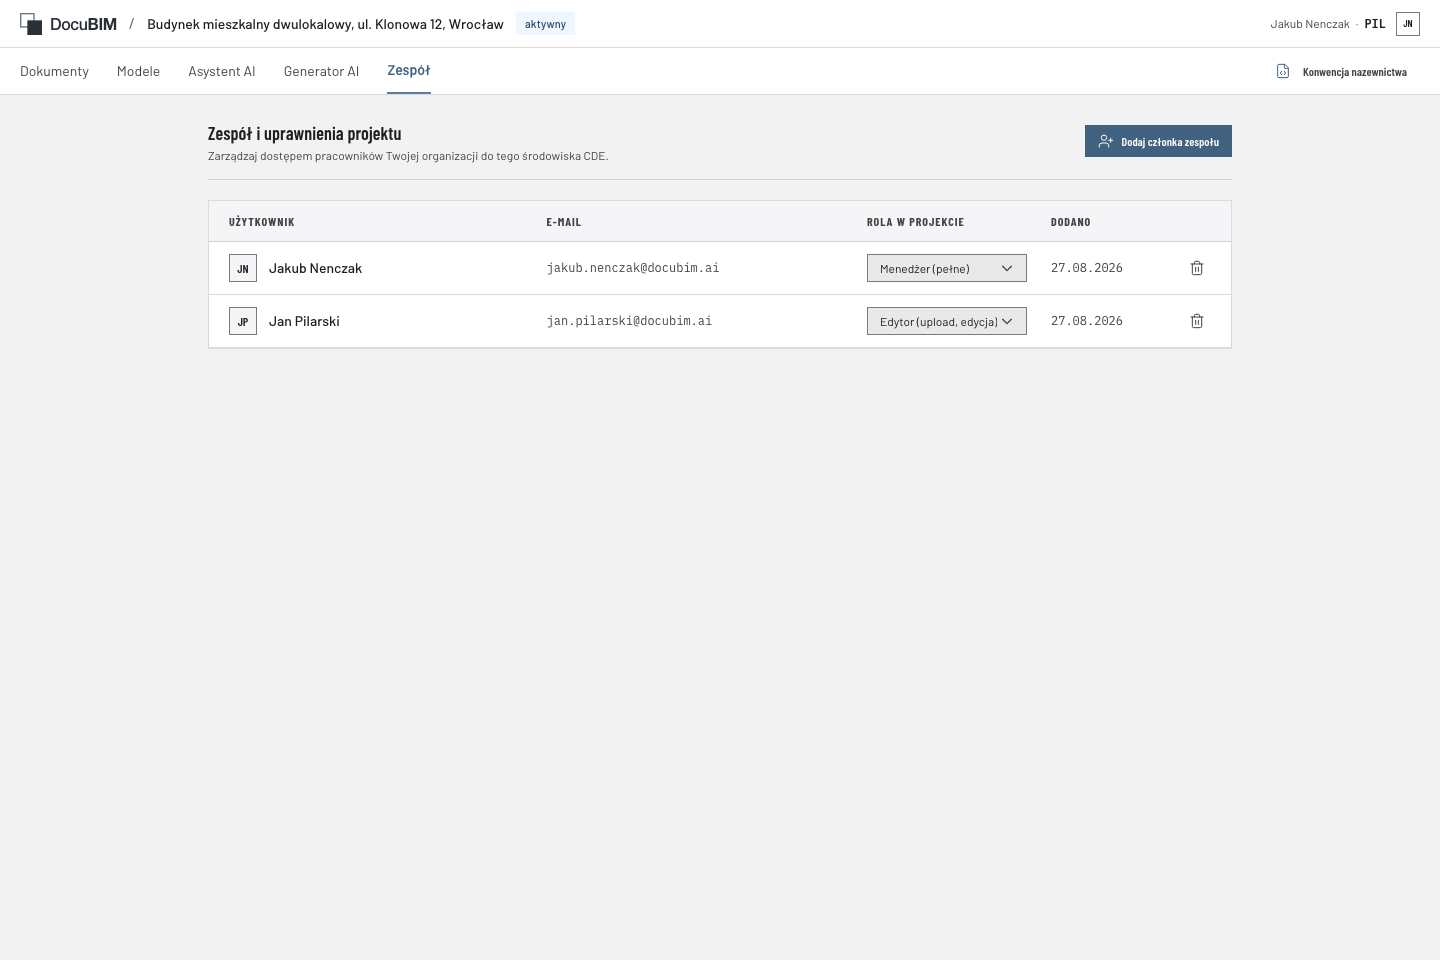This screenshot has height=960, width=1440.
Task: Select the Zespół tab
Action: (409, 71)
